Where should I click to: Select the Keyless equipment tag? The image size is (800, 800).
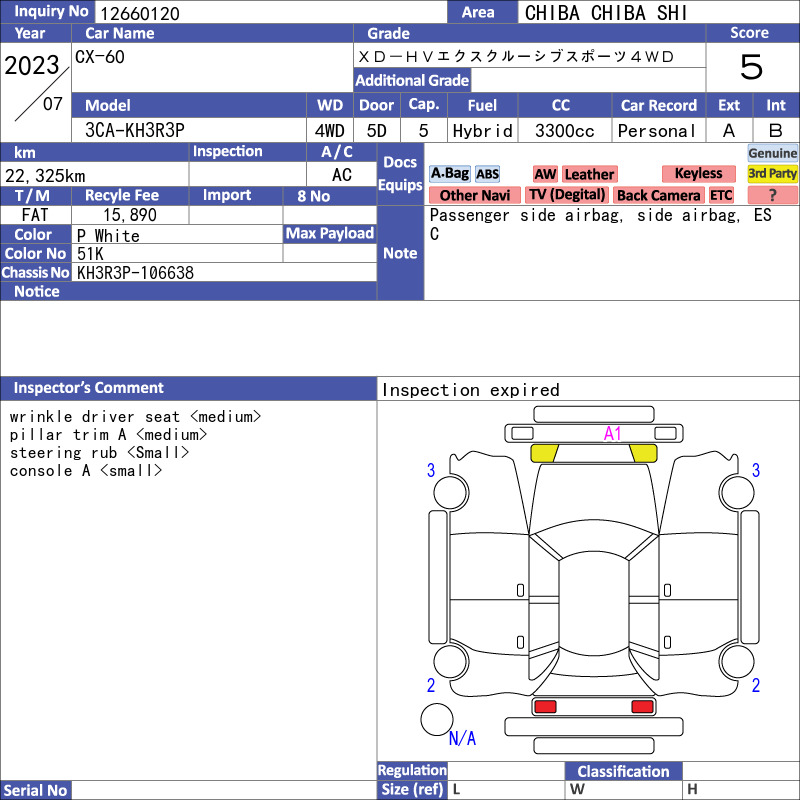pyautogui.click(x=698, y=173)
